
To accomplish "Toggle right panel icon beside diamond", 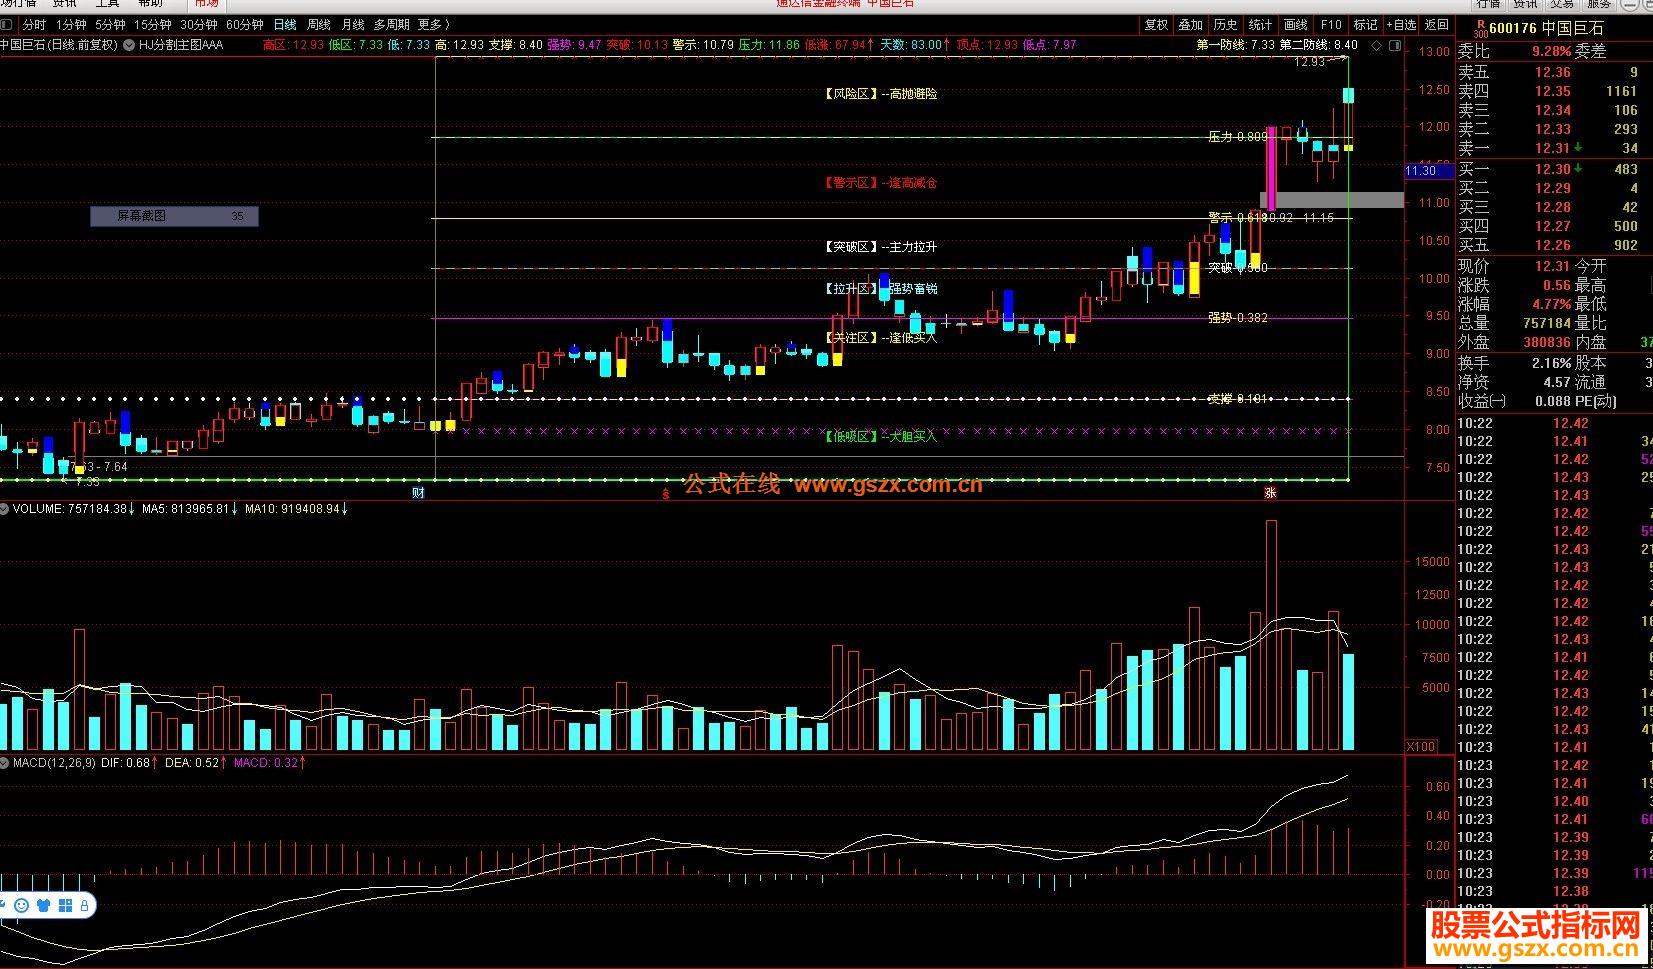I will tap(1394, 45).
